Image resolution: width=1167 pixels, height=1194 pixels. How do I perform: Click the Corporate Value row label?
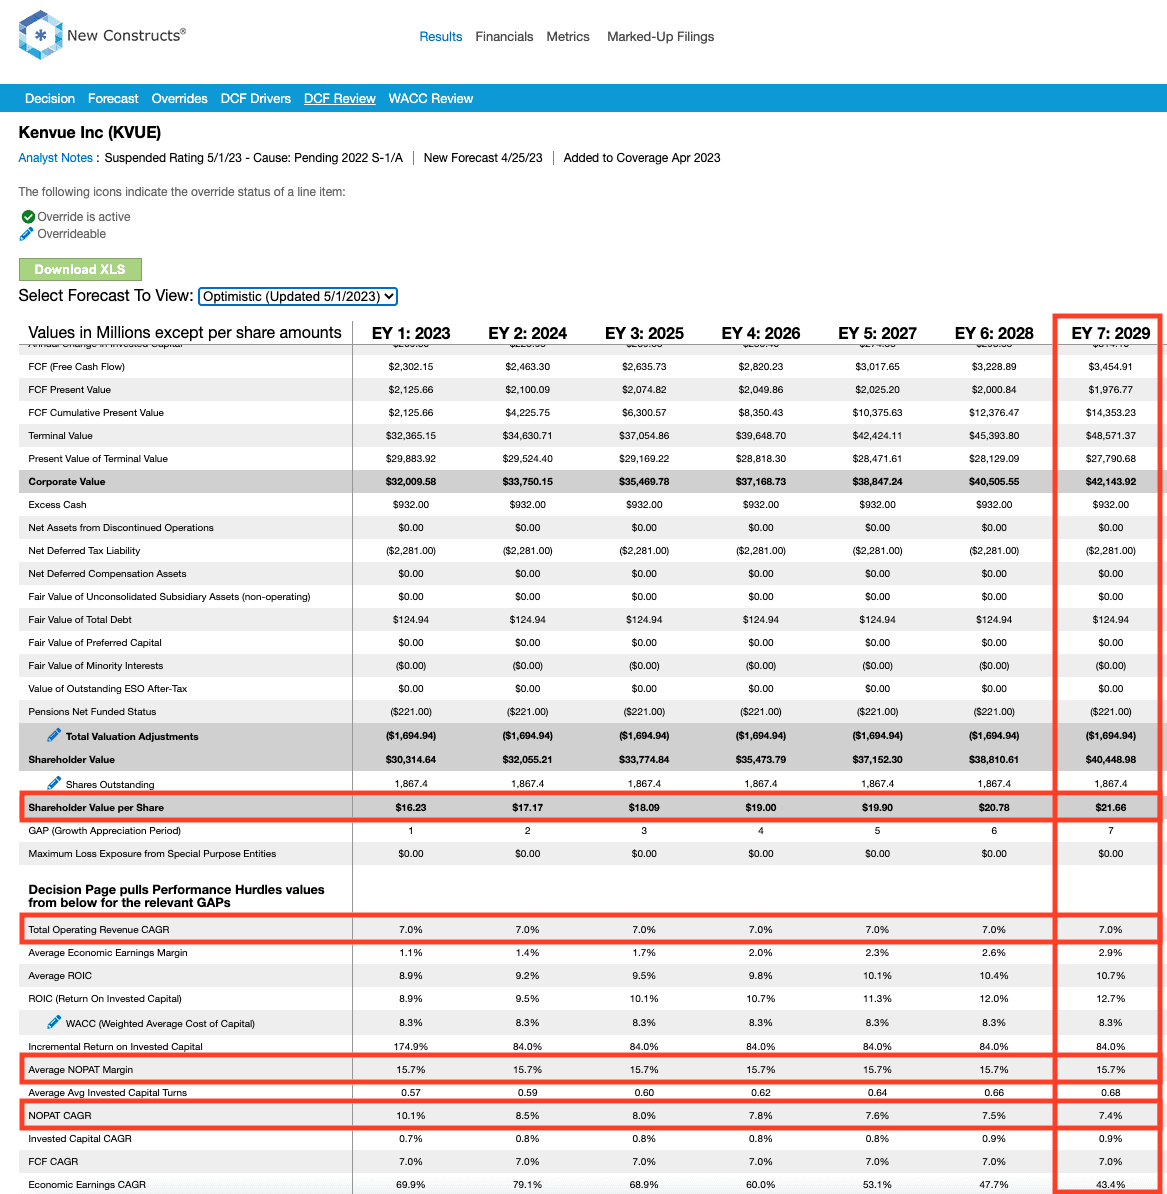(x=67, y=481)
